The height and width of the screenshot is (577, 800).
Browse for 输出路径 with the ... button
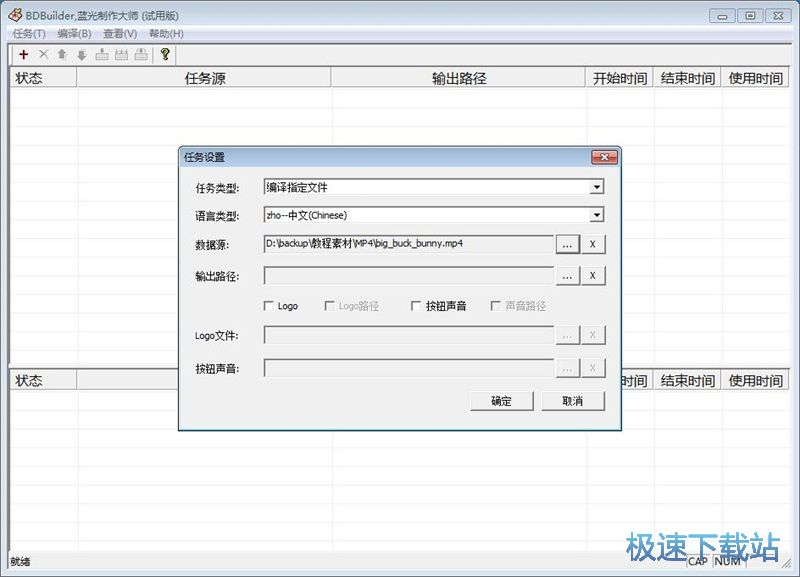[567, 276]
